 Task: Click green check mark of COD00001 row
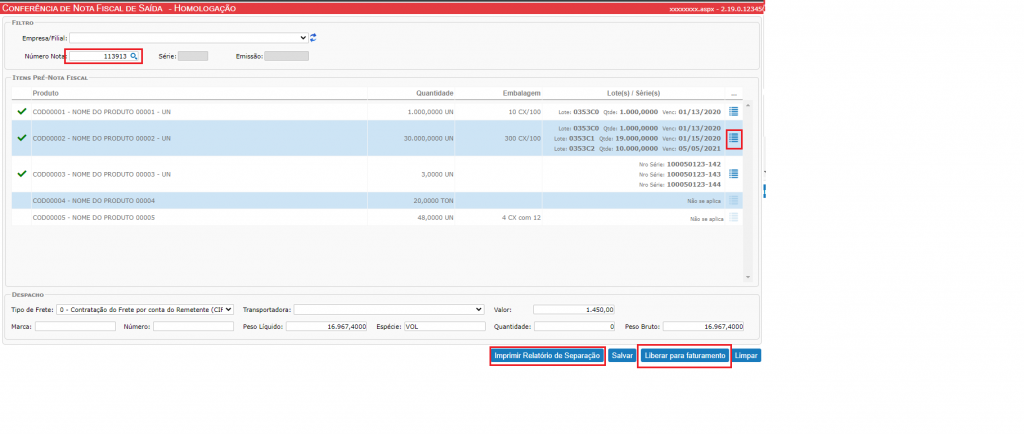pyautogui.click(x=22, y=112)
